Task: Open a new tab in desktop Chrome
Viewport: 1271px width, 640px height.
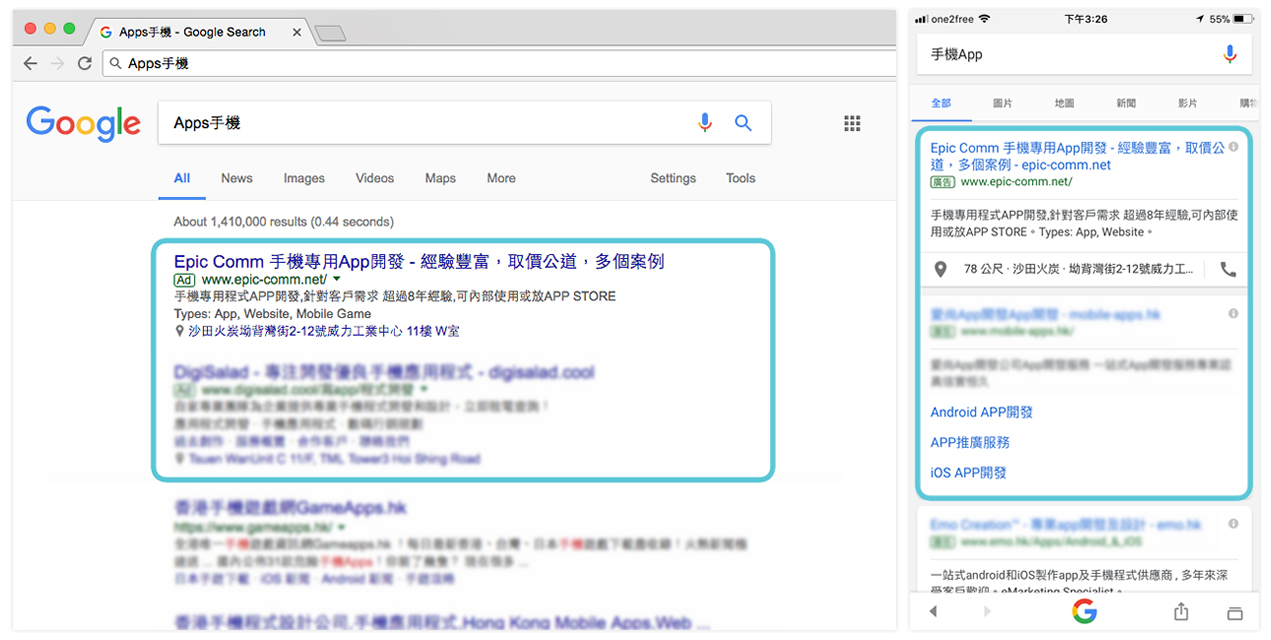Action: [x=329, y=33]
